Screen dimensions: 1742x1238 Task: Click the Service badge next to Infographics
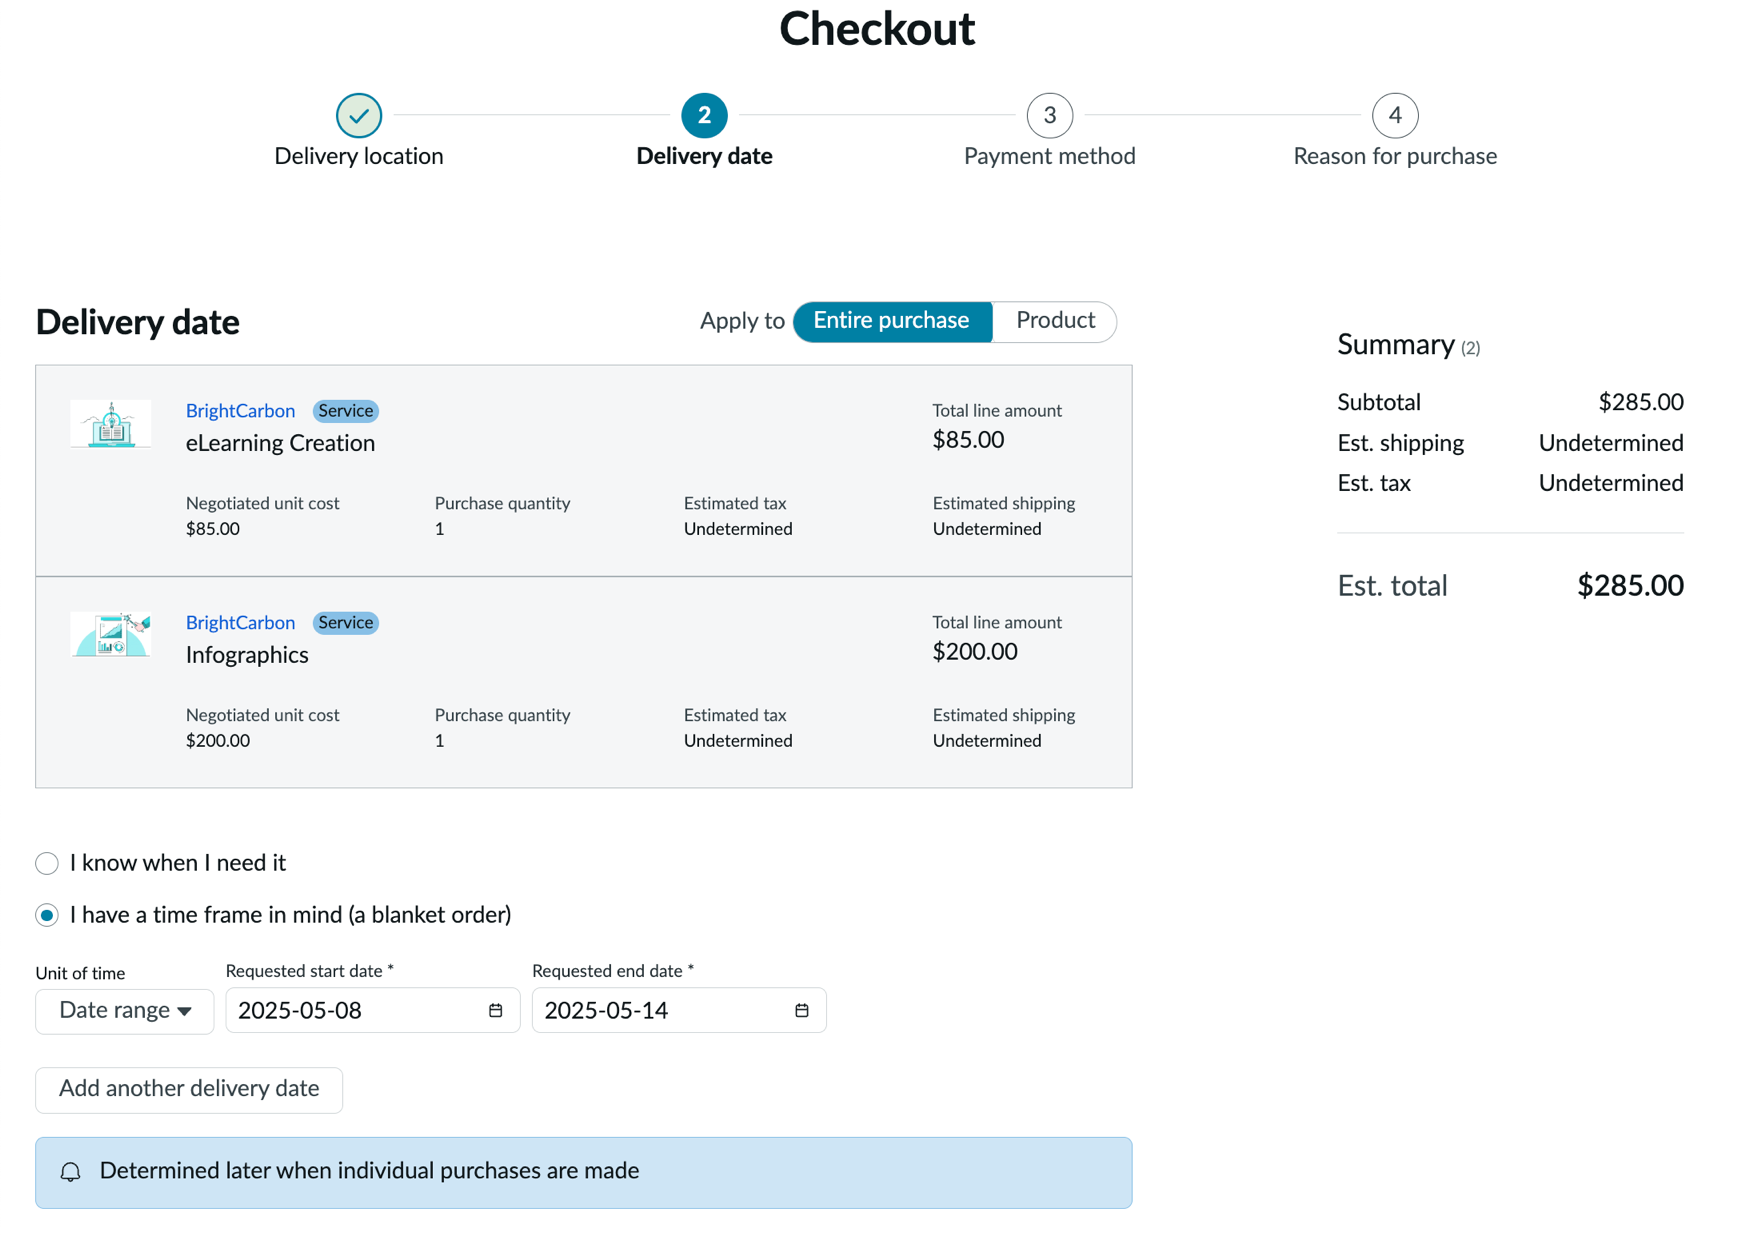tap(345, 623)
